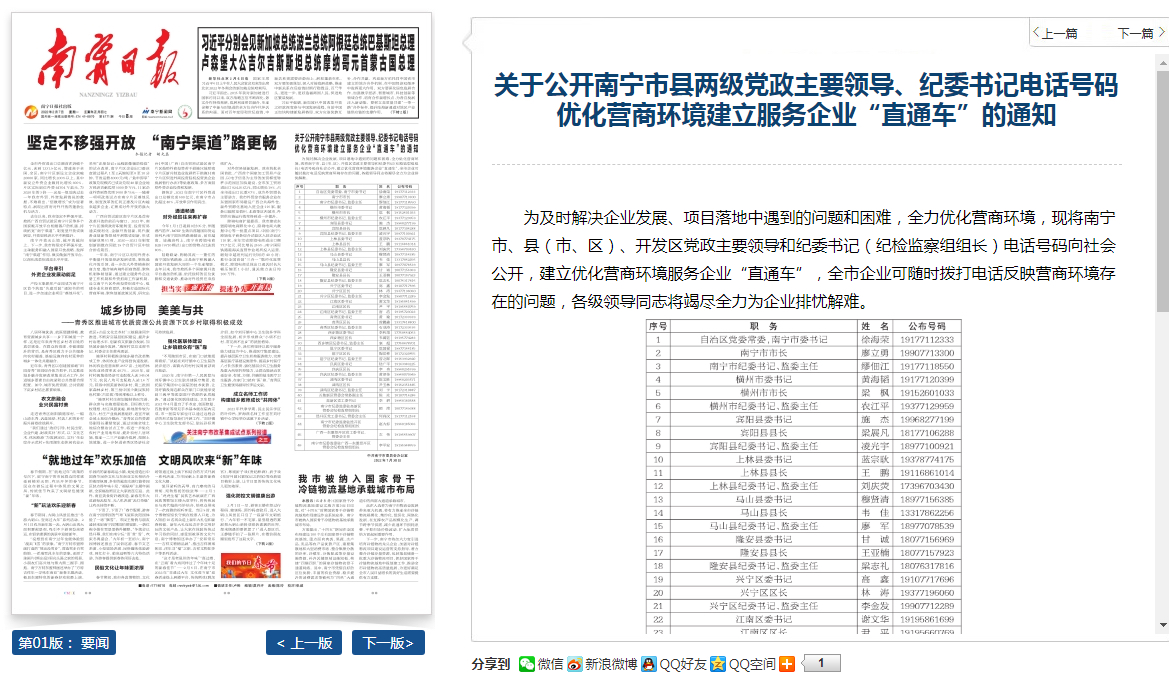Click the table cell 上林县委书记
Viewport: 1169px width, 684px height.
tap(763, 459)
